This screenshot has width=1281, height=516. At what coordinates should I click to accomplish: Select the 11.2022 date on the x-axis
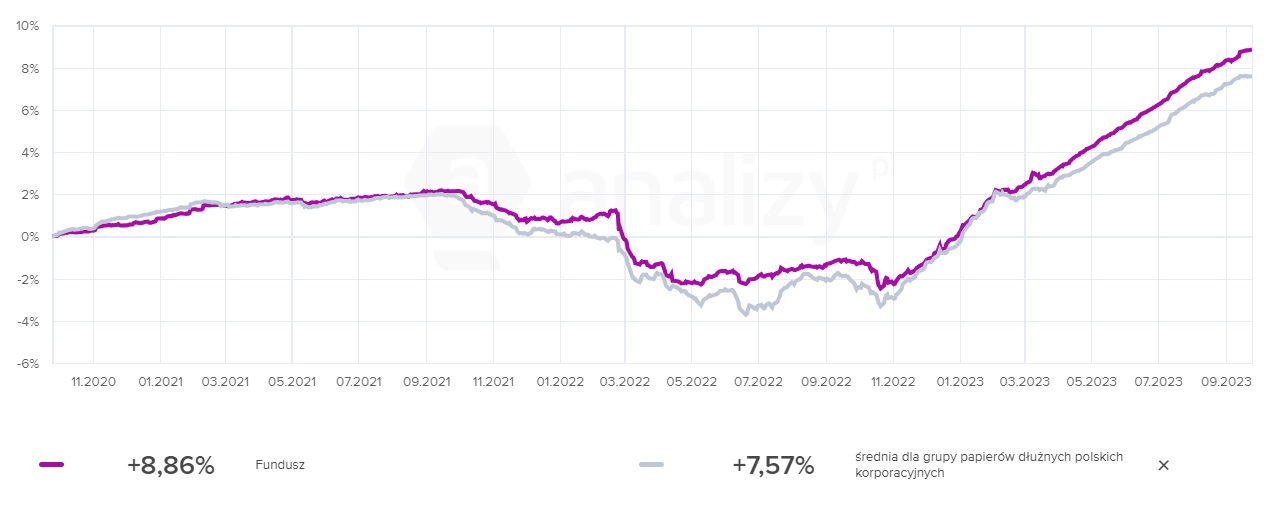pos(892,381)
